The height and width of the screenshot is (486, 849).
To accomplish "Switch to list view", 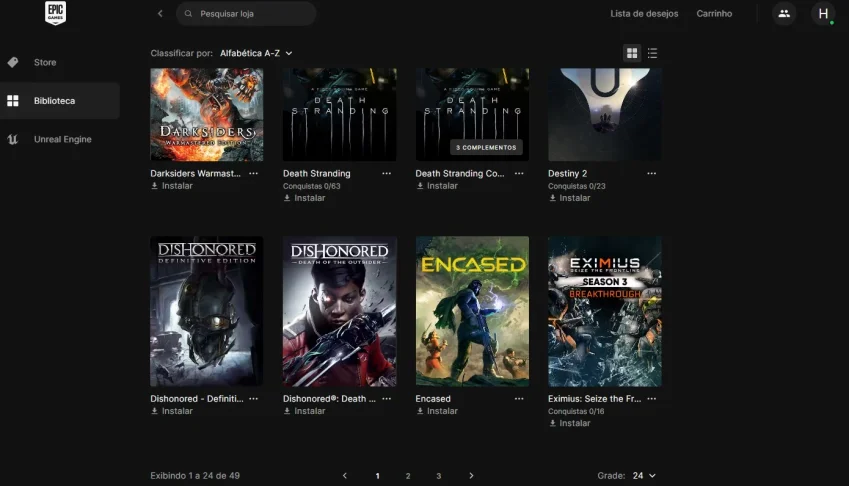I will (652, 53).
